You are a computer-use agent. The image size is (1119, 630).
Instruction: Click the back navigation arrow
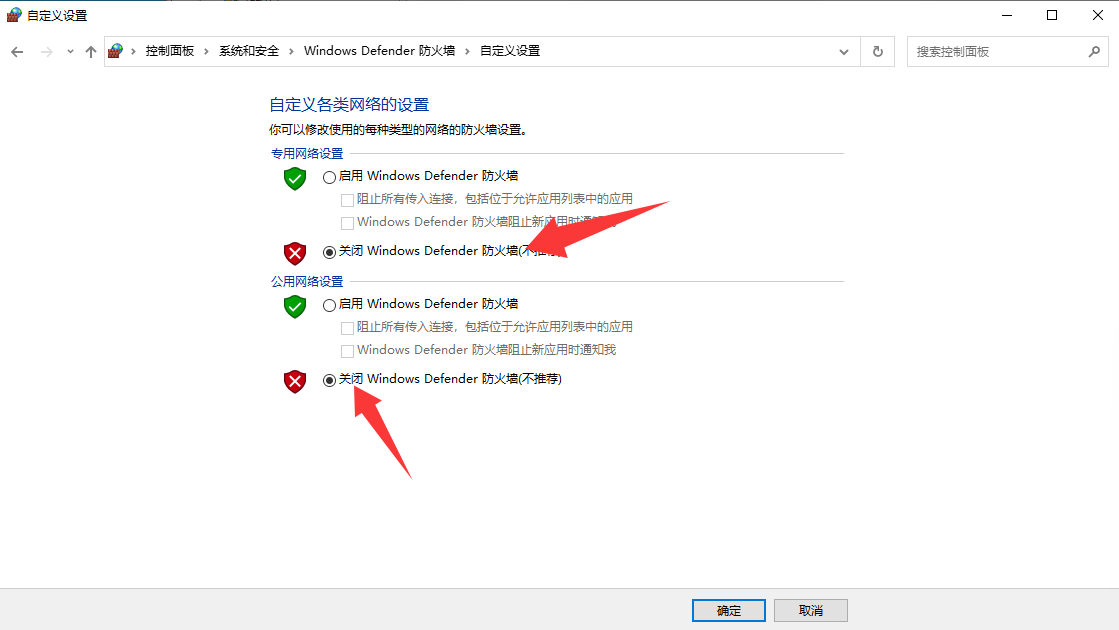[17, 51]
